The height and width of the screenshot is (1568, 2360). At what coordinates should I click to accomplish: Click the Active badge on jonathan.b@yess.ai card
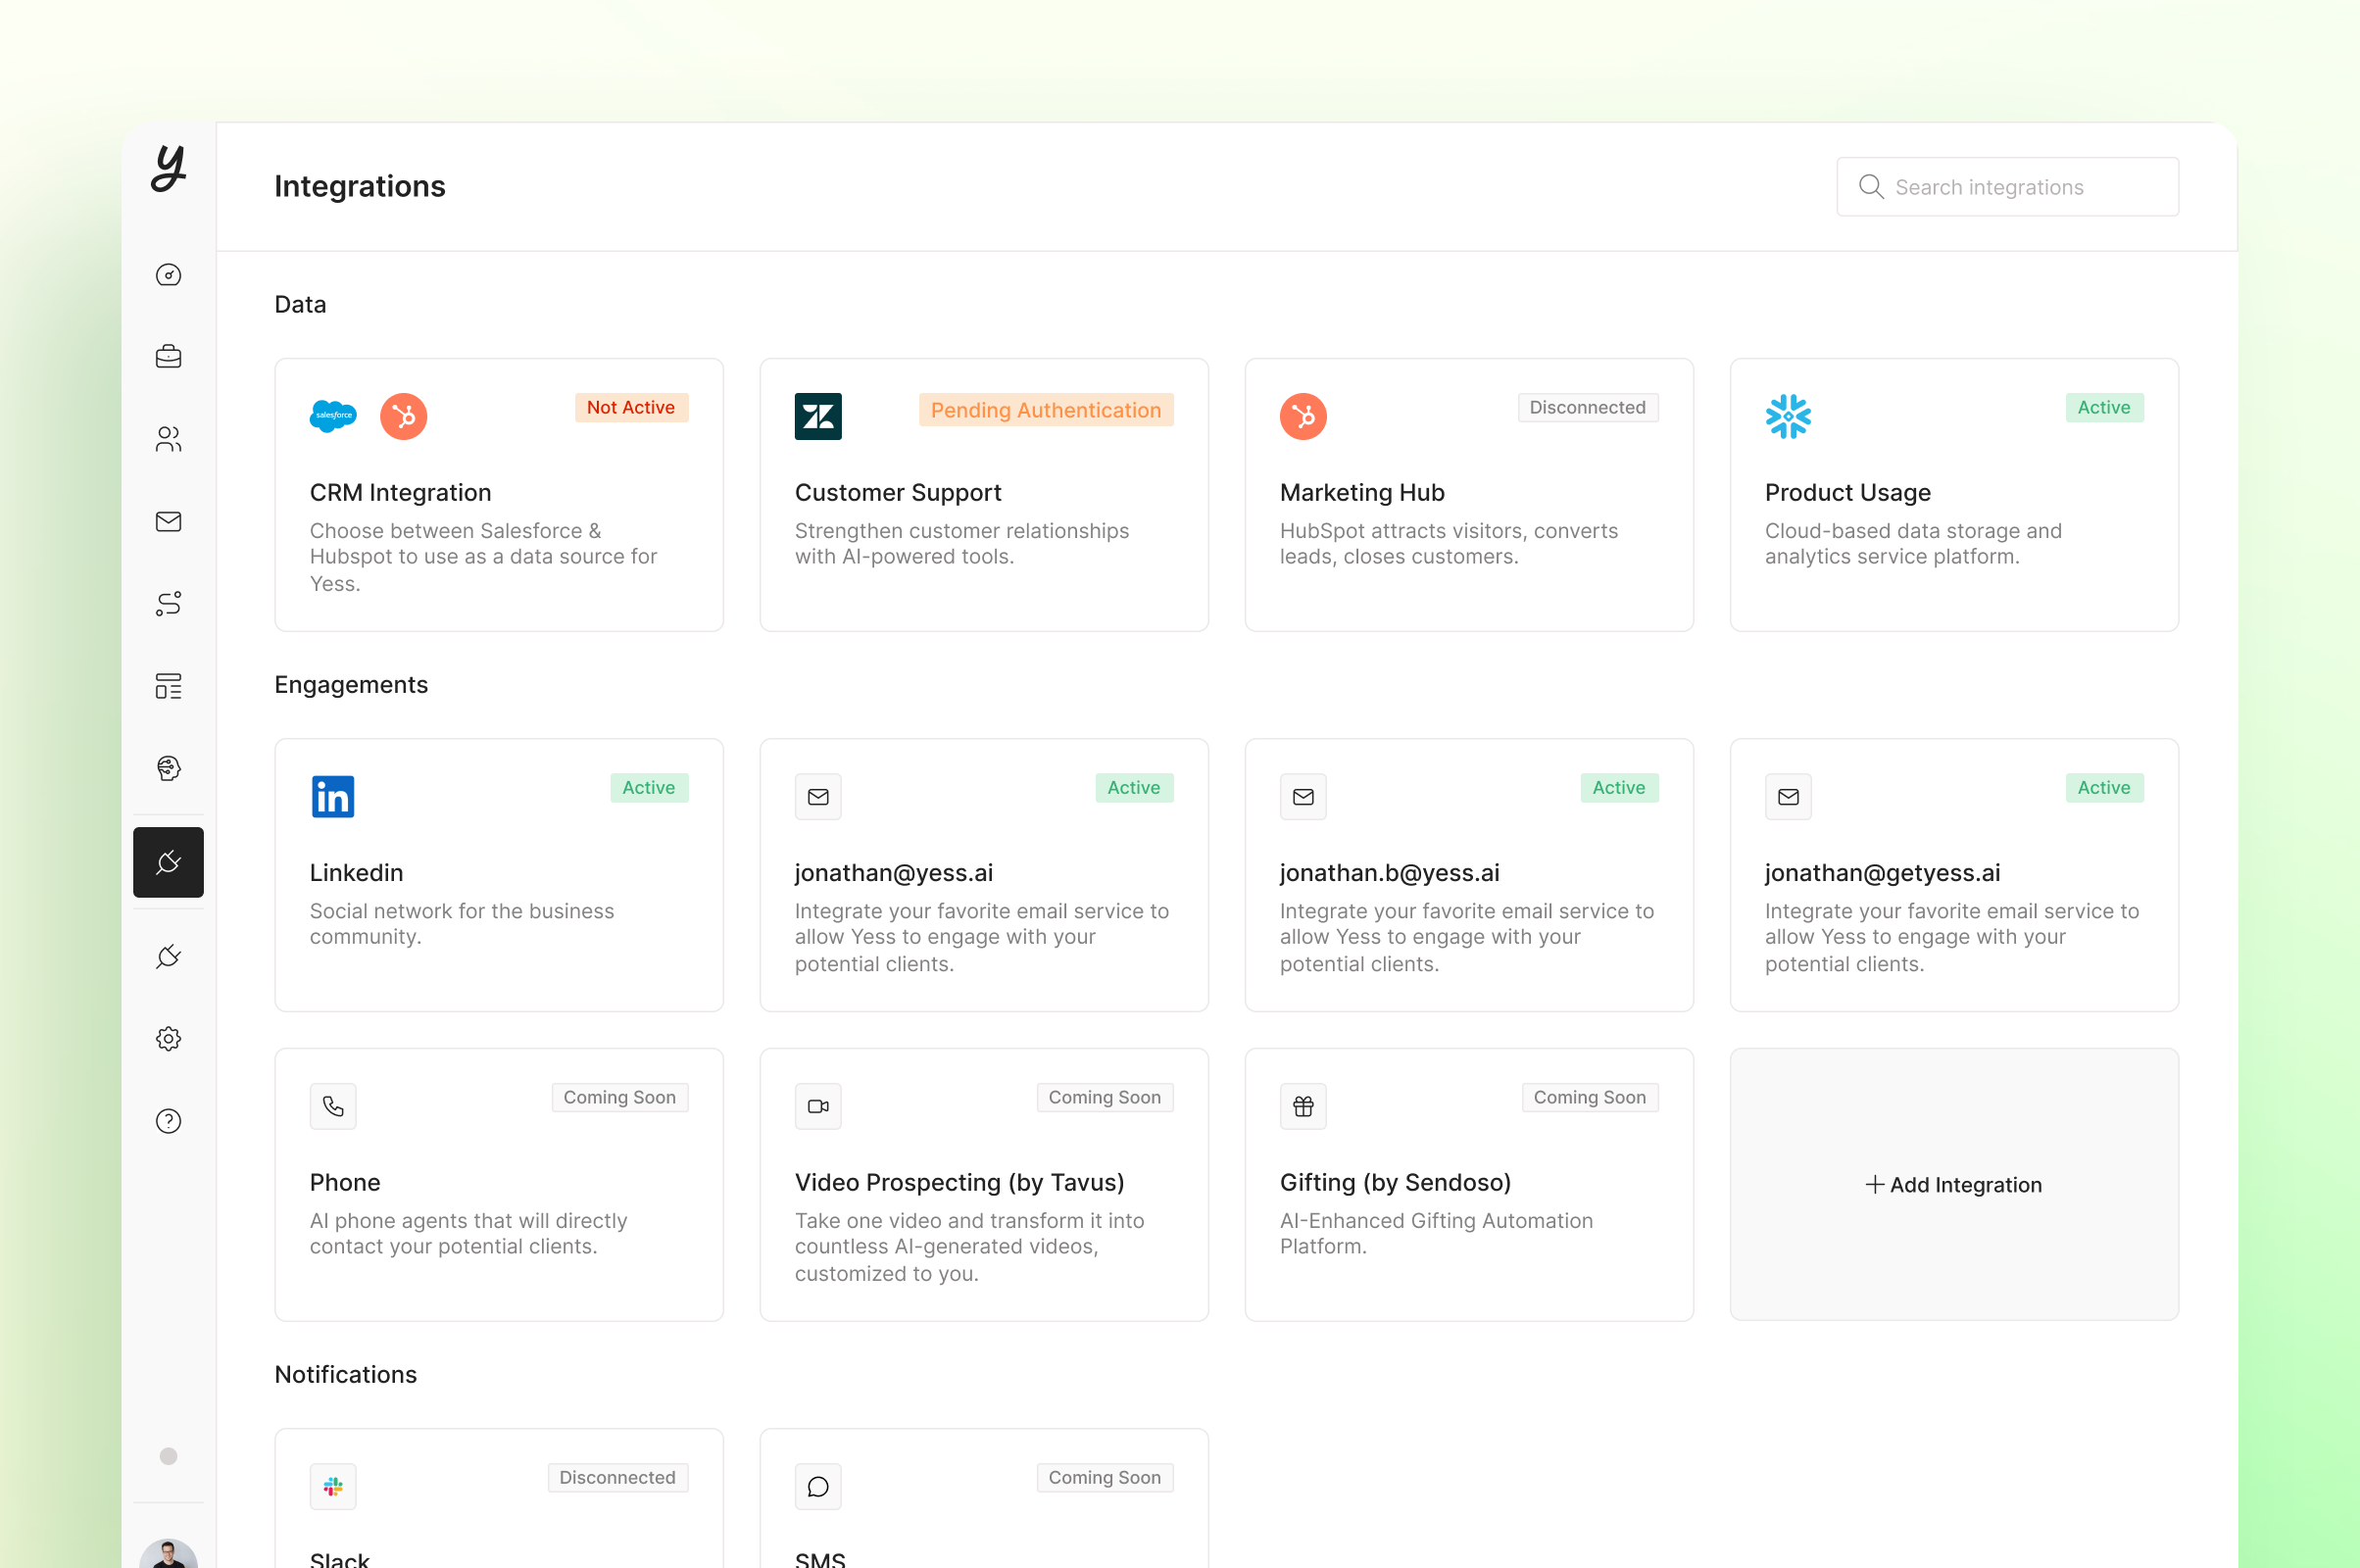click(1619, 787)
